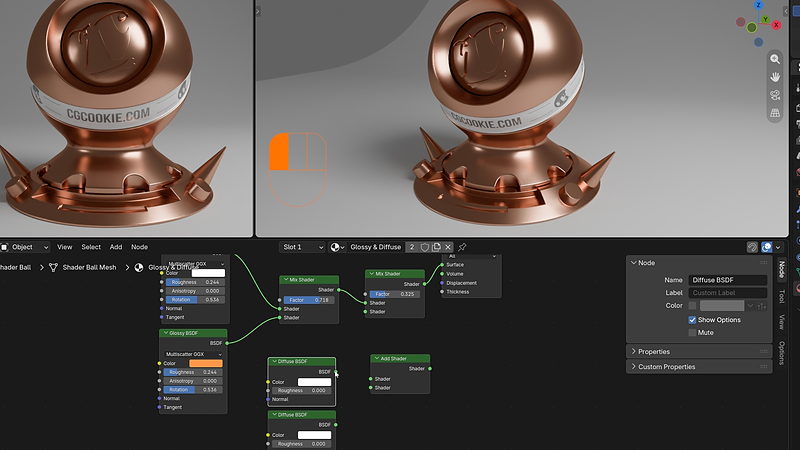Click the Factor 0.718 slider
Screen dimensions: 800x450
click(309, 300)
